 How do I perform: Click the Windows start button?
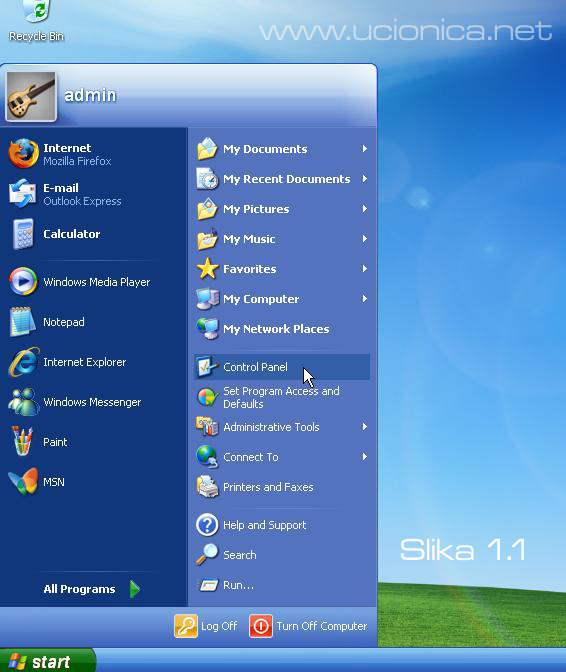pos(46,660)
